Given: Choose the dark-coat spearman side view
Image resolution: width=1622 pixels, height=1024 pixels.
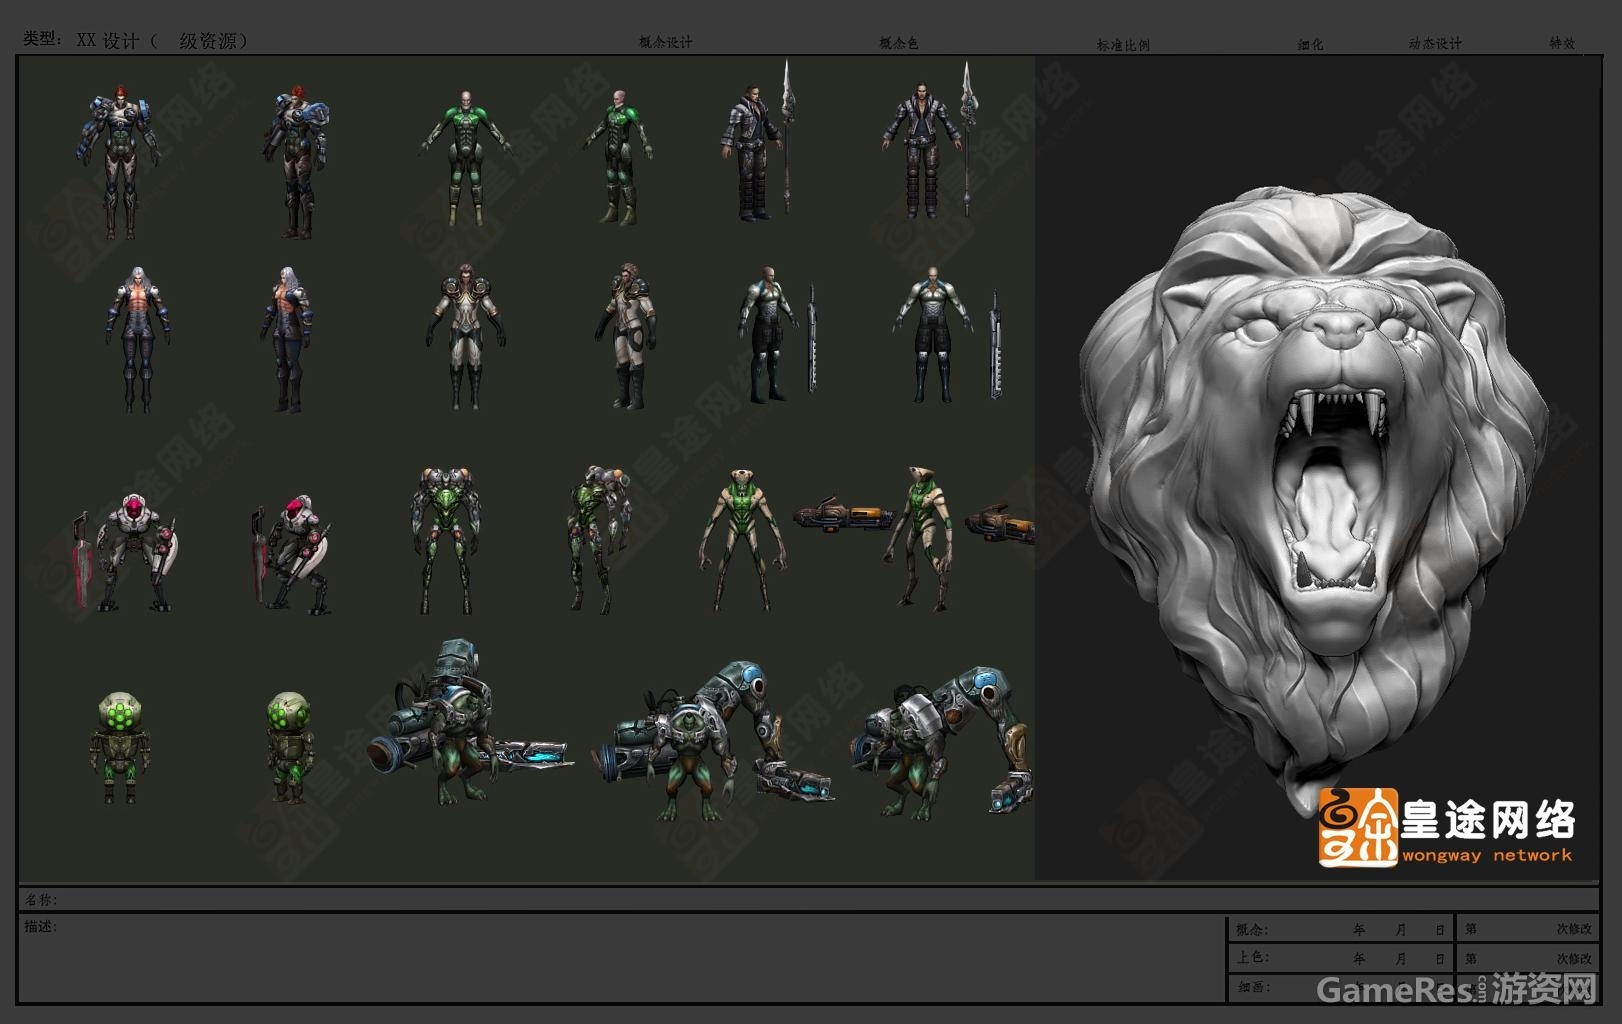Looking at the screenshot, I should click(758, 142).
